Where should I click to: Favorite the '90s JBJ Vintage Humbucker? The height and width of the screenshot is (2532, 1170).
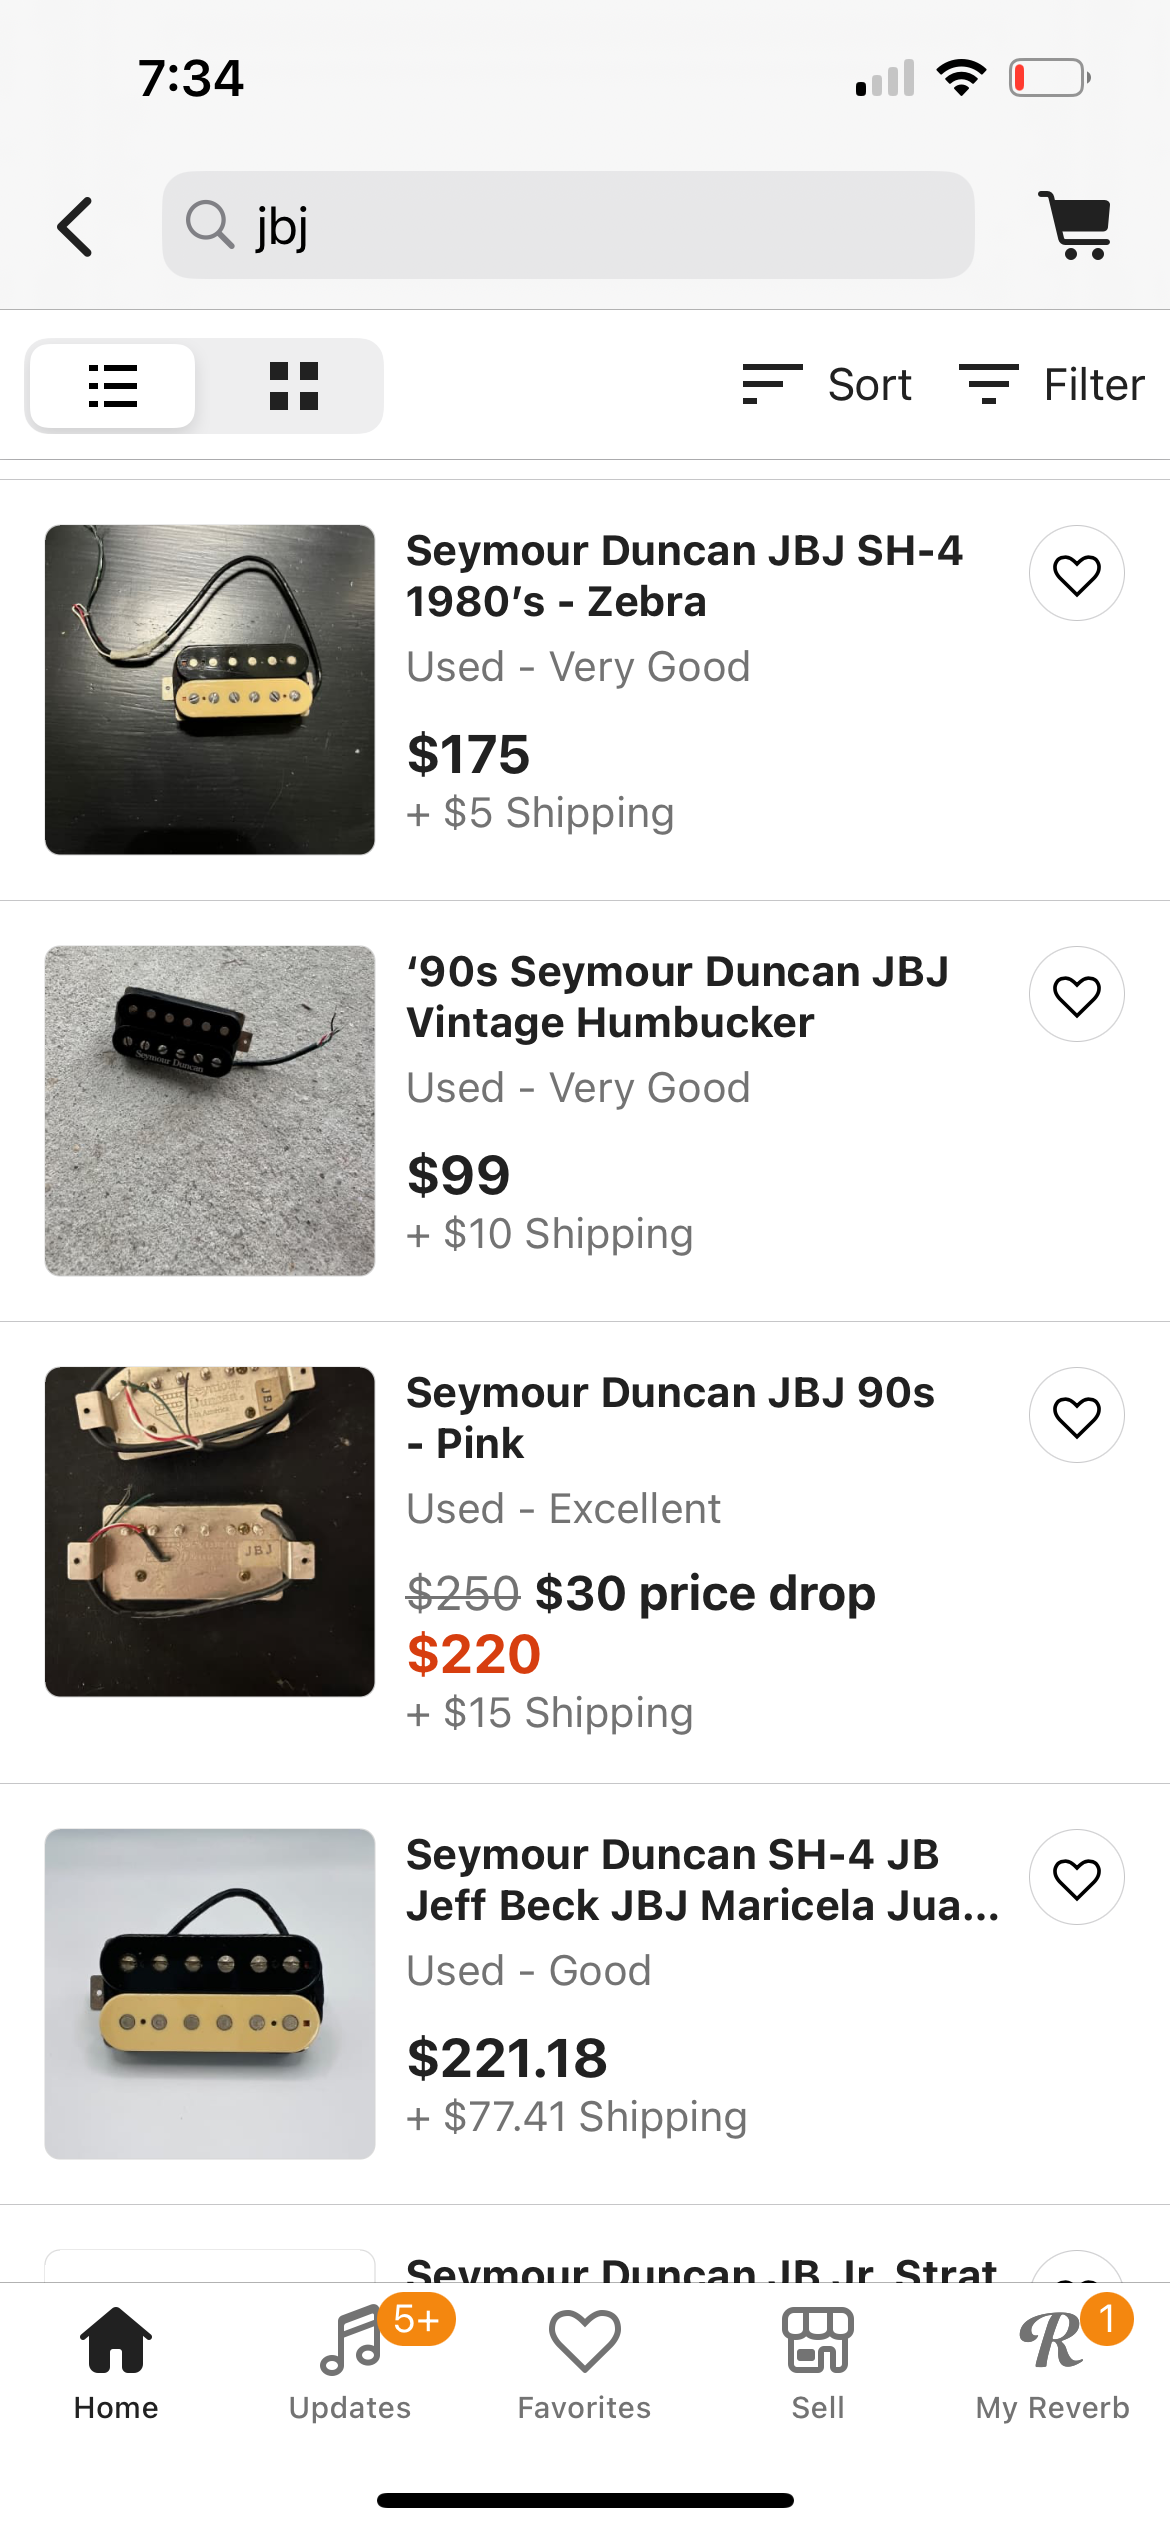point(1076,995)
